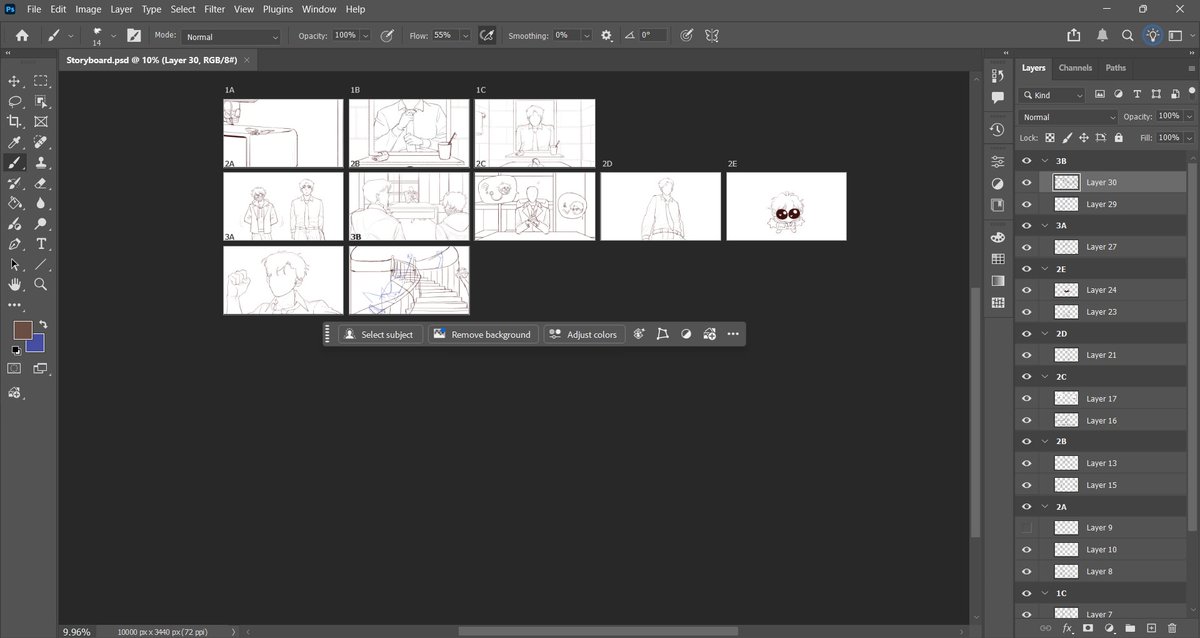Viewport: 1200px width, 638px height.
Task: Collapse the 2E layer group
Action: [1045, 269]
